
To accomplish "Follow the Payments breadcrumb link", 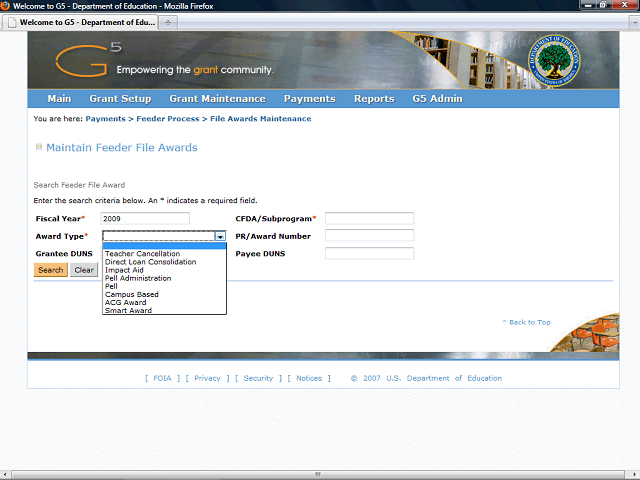I will click(105, 119).
